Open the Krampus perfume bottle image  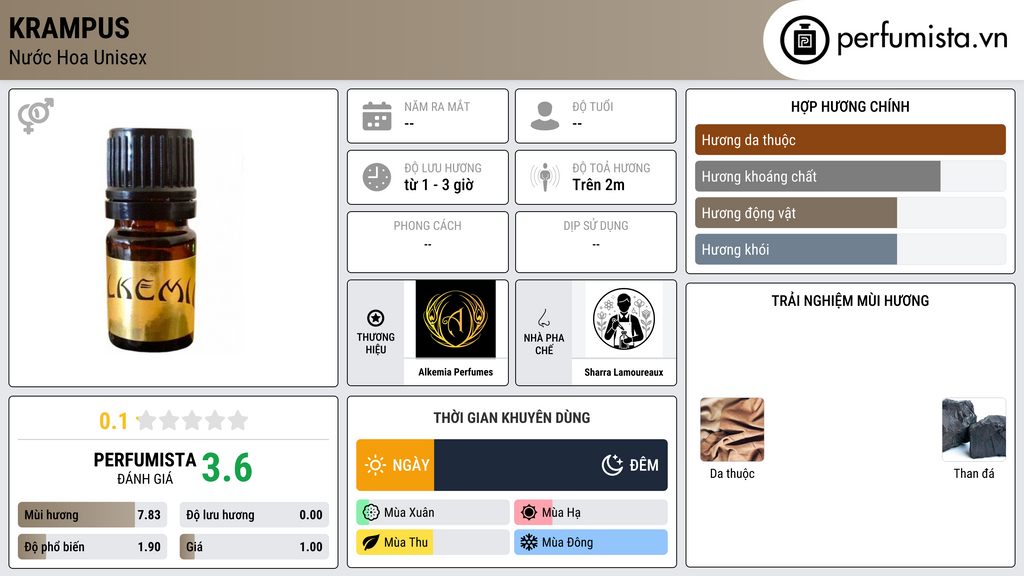coord(151,240)
